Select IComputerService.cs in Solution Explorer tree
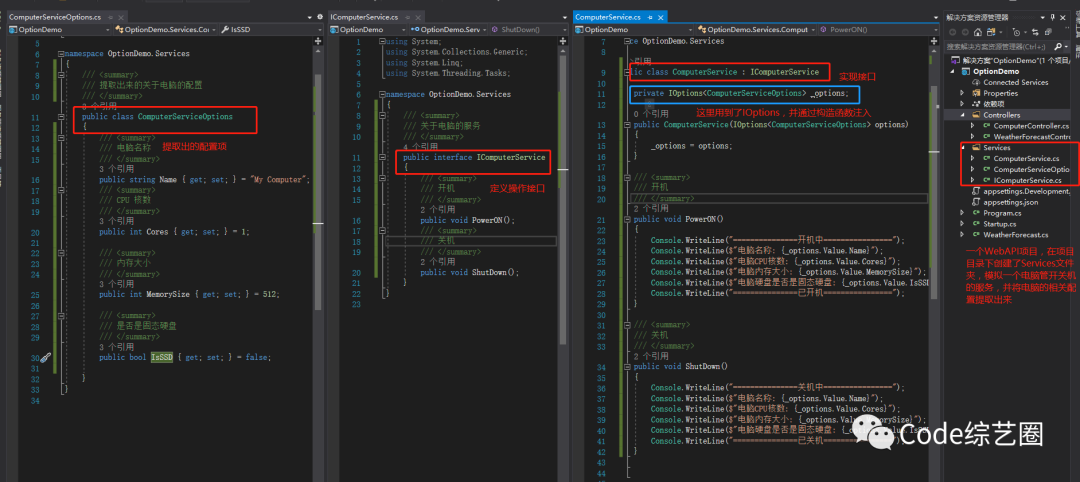Viewport: 1080px width, 482px height. click(x=1028, y=180)
